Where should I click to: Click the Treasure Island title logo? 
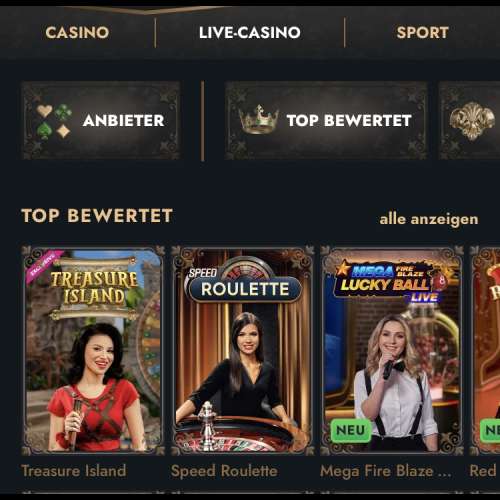pos(94,288)
